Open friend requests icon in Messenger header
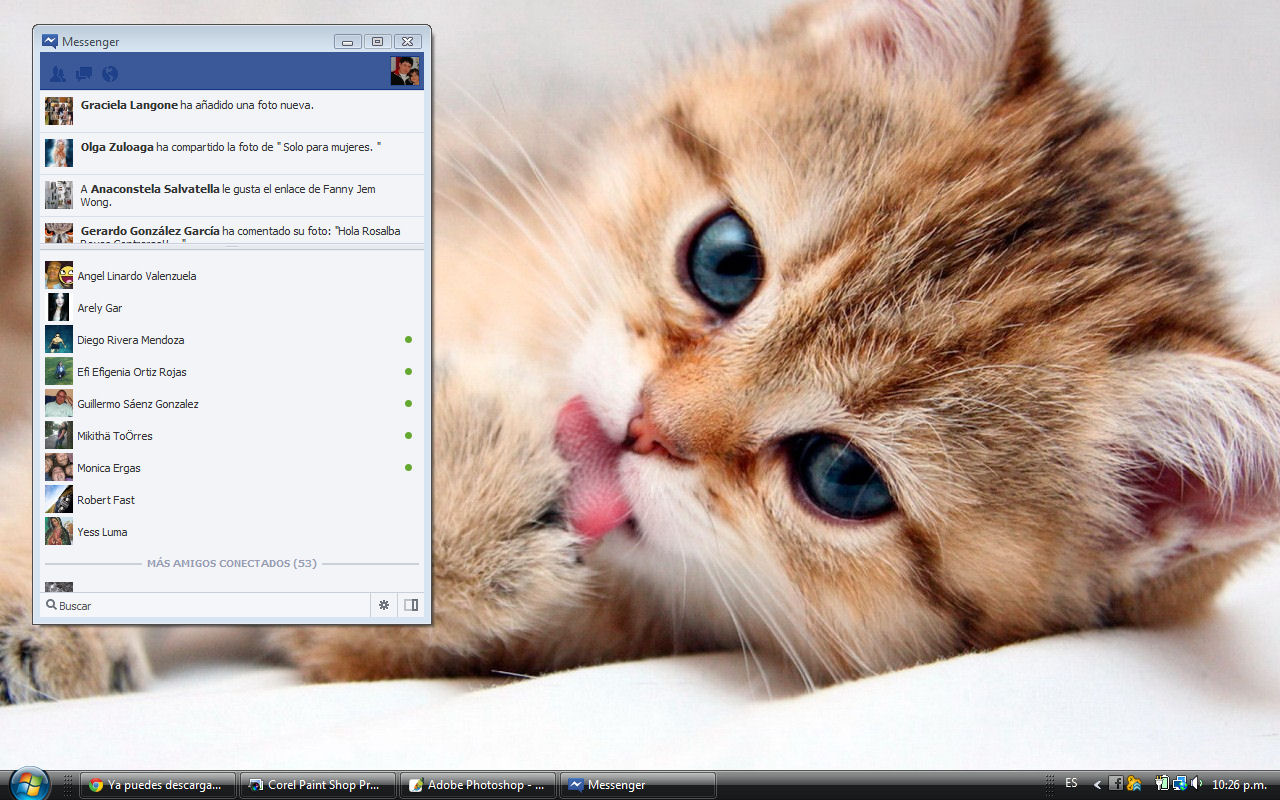 [57, 73]
